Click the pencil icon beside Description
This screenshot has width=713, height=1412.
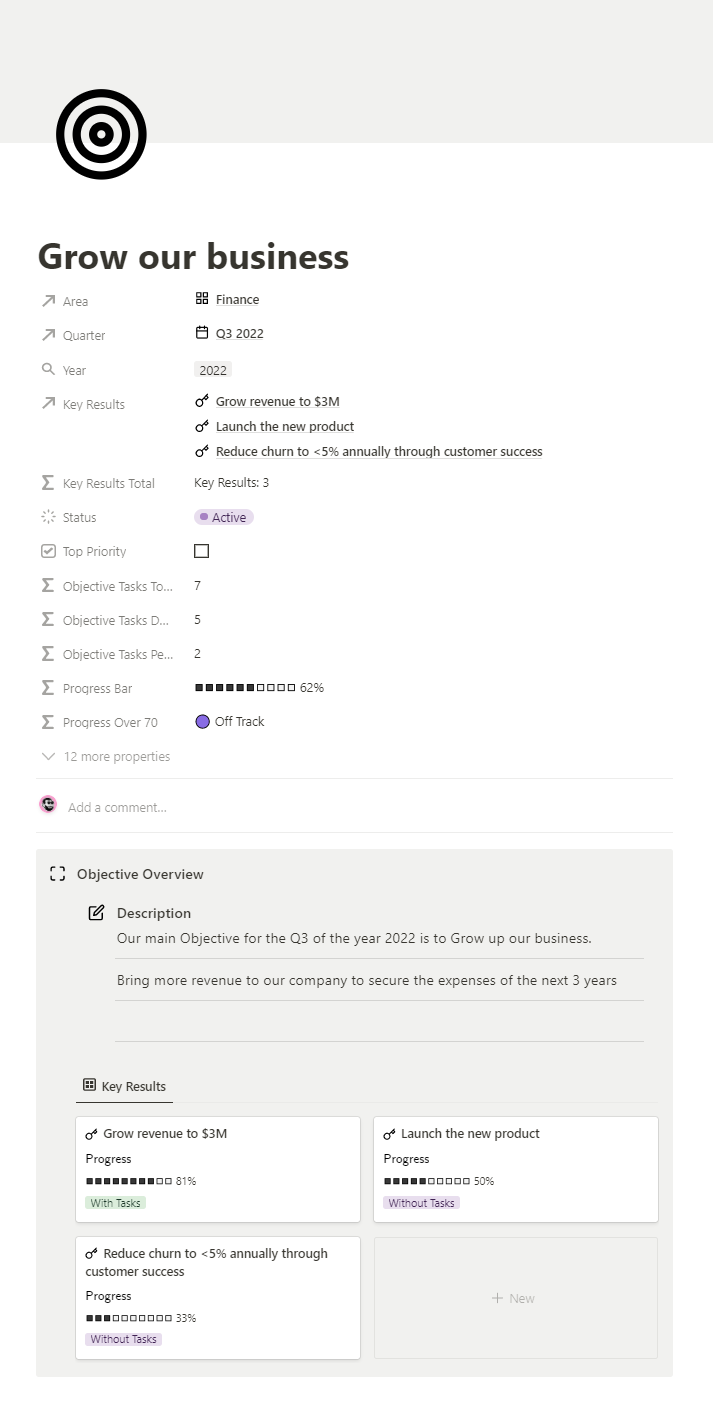95,912
